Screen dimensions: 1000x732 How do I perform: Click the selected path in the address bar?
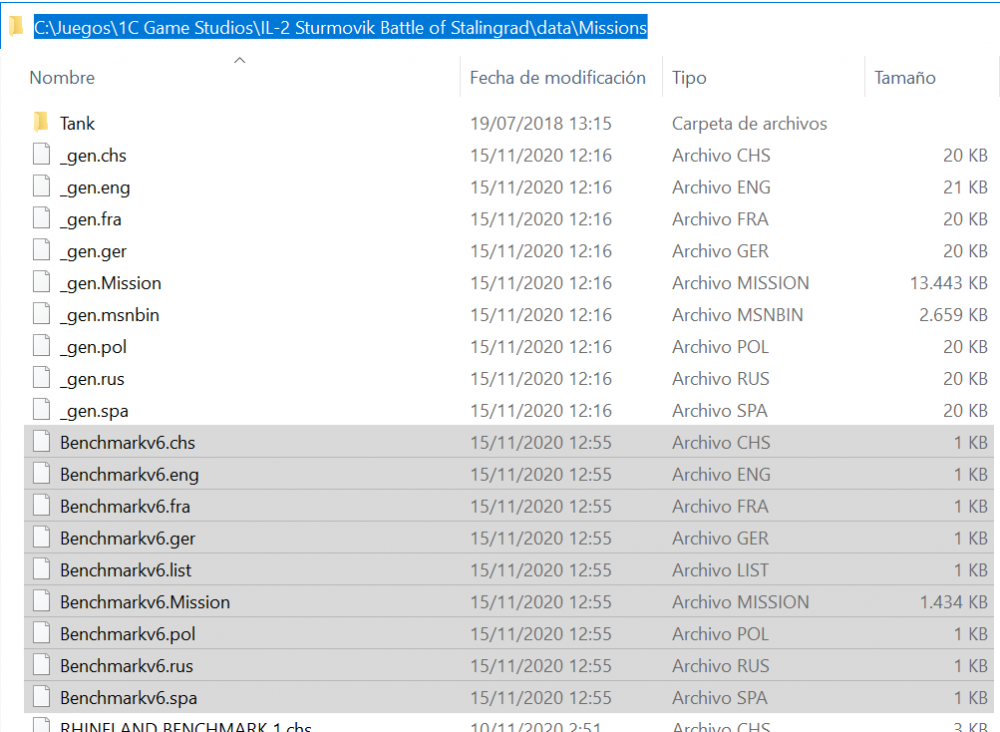coord(340,28)
